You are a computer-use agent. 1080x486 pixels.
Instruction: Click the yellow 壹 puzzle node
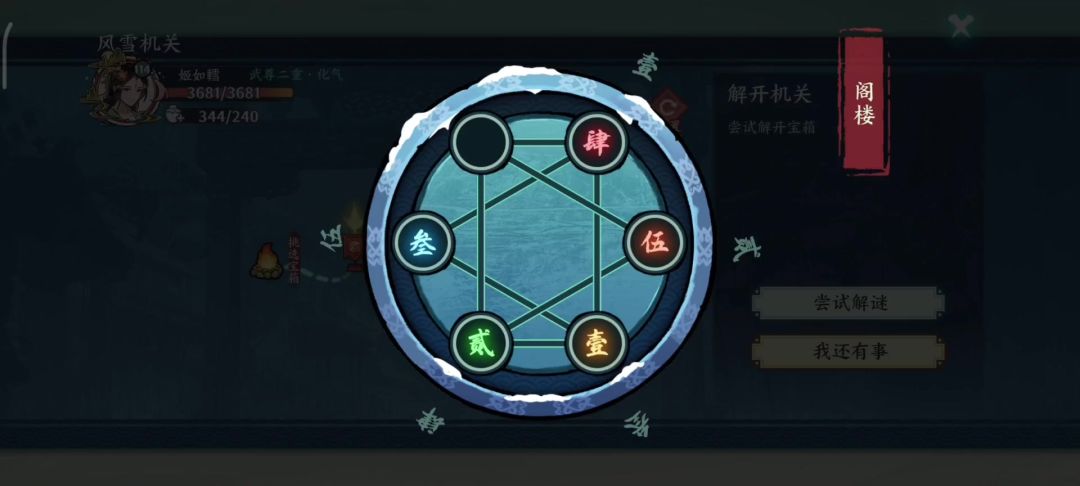(596, 343)
